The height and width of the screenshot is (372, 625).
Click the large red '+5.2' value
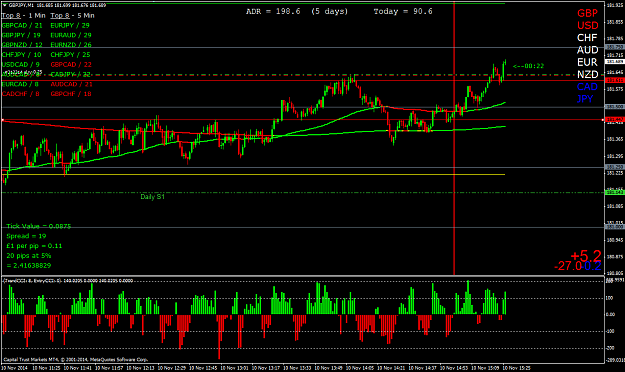586,256
